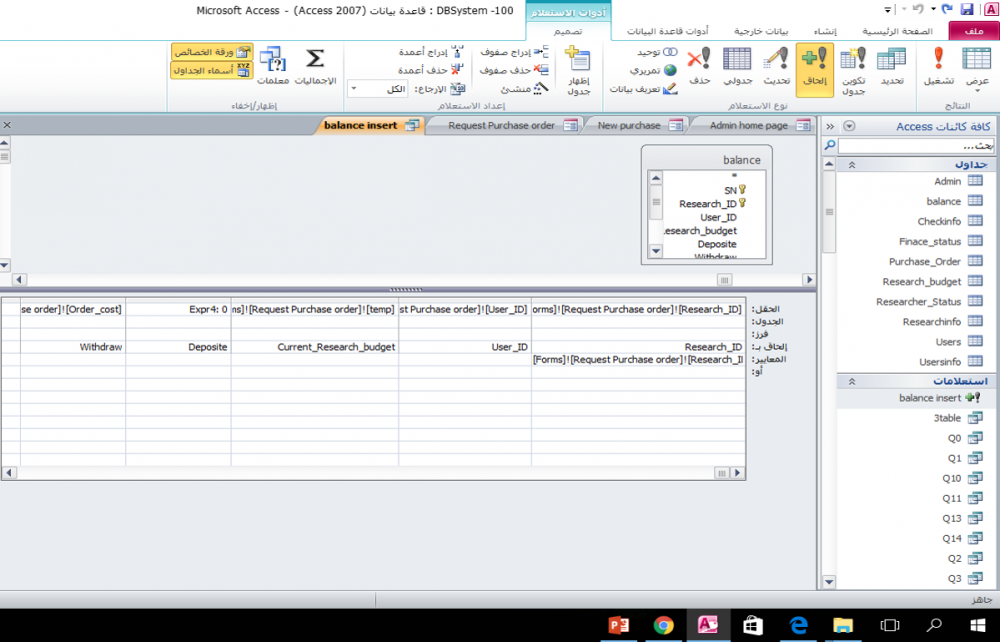Image resolution: width=1000 pixels, height=642 pixels.
Task: Choose the Make Table (تكوين جدول) query type
Action: point(853,66)
